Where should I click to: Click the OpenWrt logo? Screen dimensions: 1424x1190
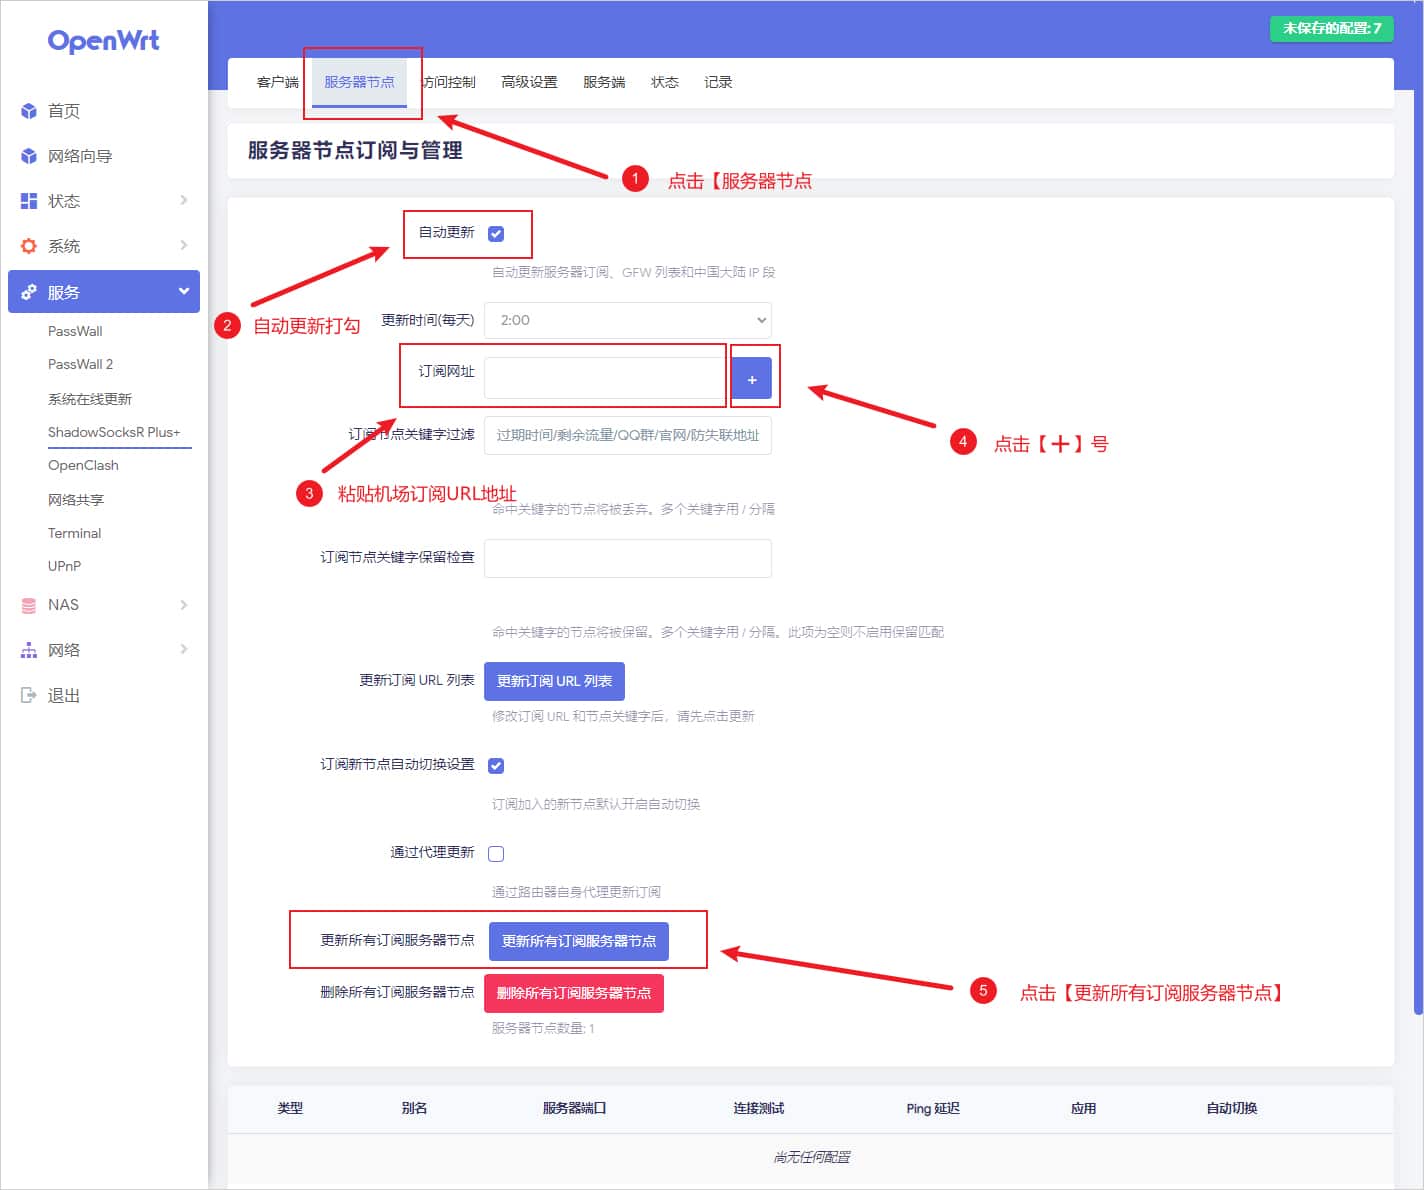pos(103,41)
